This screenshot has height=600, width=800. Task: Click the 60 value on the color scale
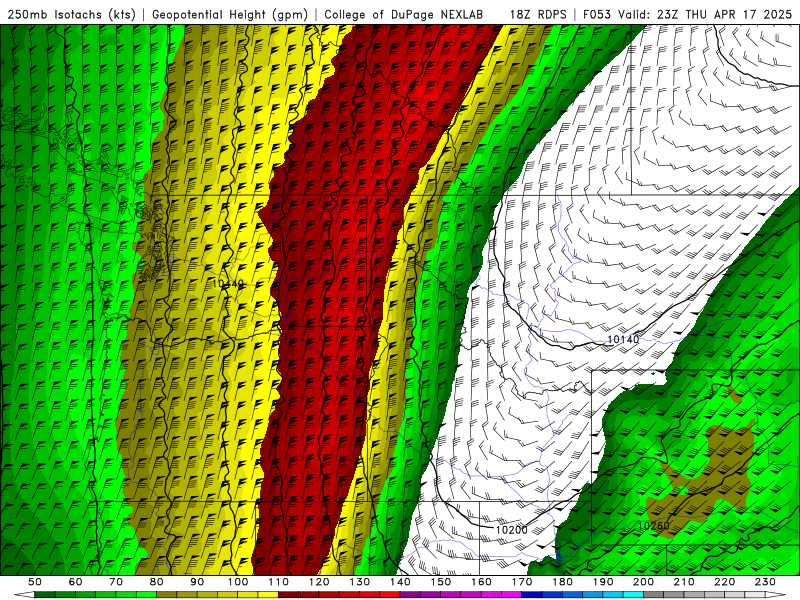point(75,582)
